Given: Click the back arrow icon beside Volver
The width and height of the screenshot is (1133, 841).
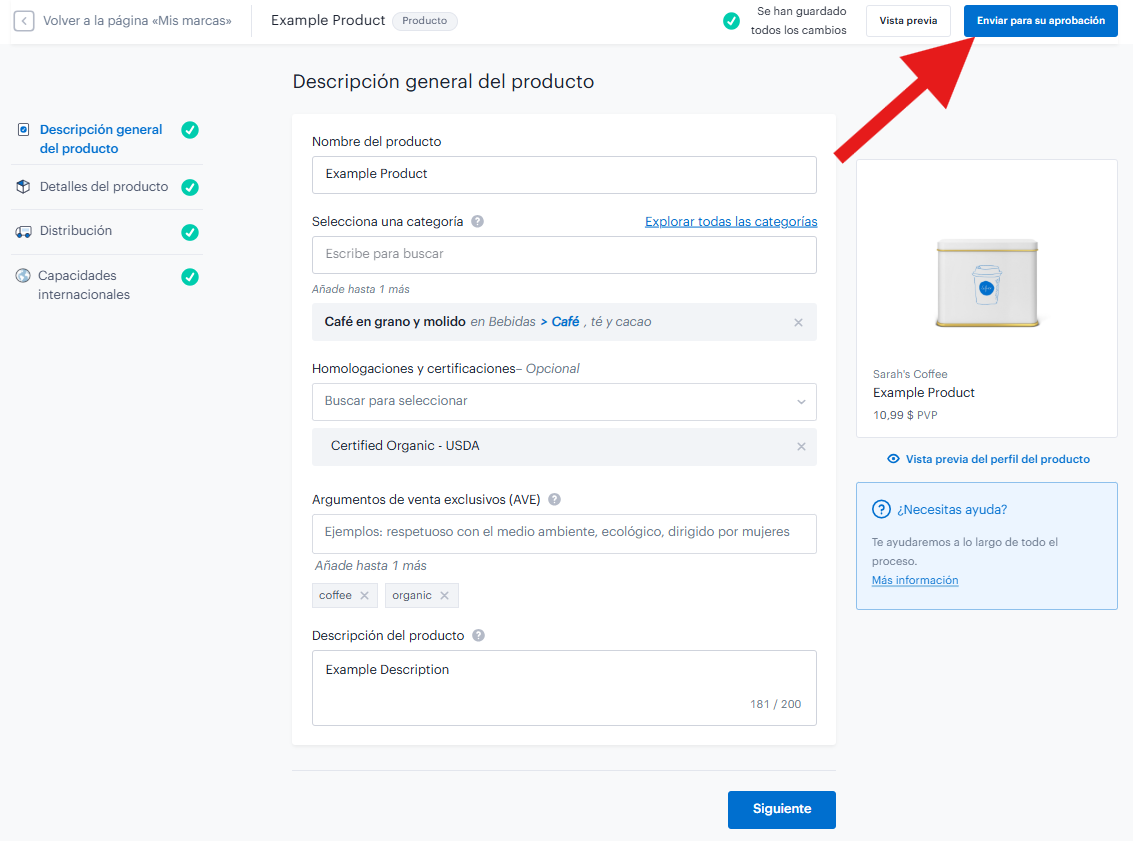Looking at the screenshot, I should (x=23, y=21).
